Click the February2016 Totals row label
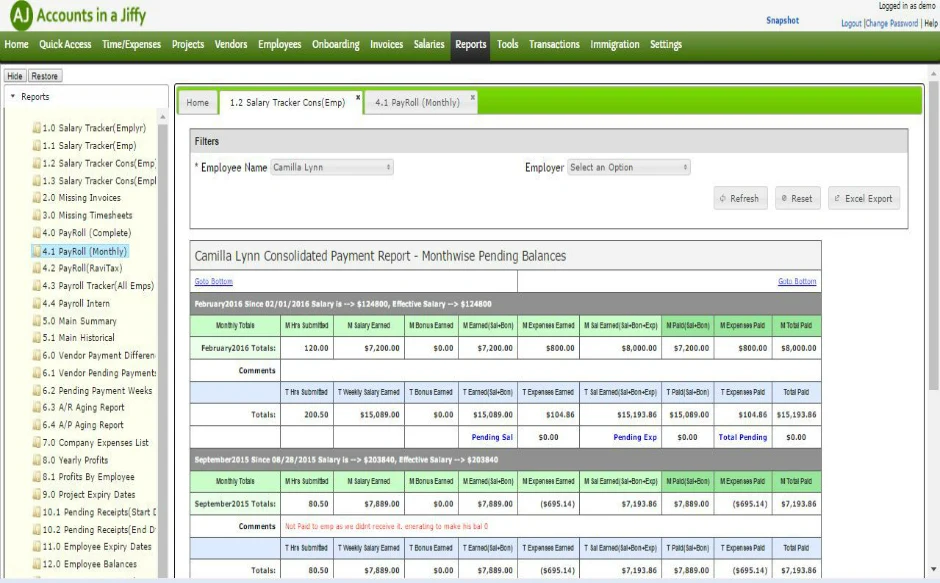This screenshot has height=583, width=940. [x=238, y=348]
